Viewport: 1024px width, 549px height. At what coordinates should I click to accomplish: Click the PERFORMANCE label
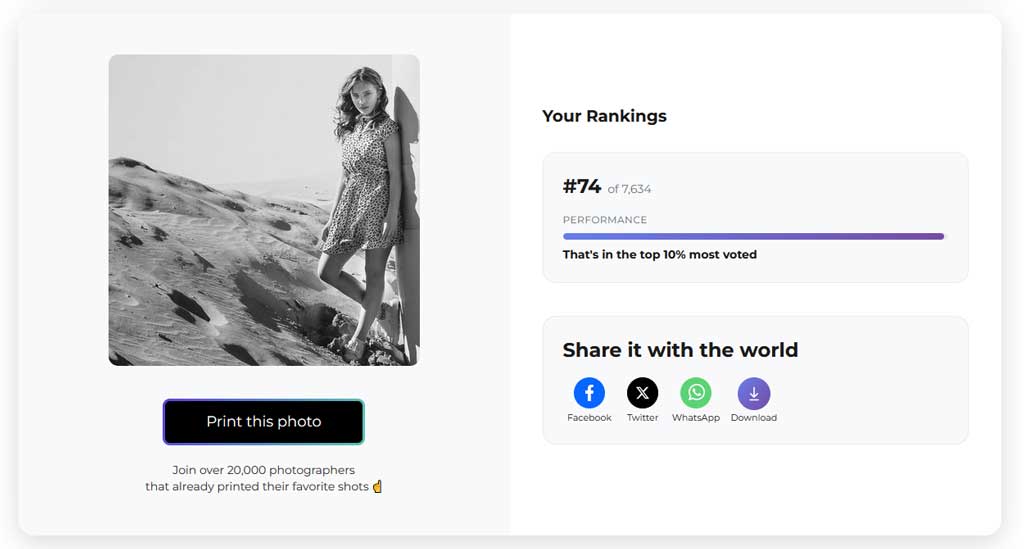(x=605, y=220)
